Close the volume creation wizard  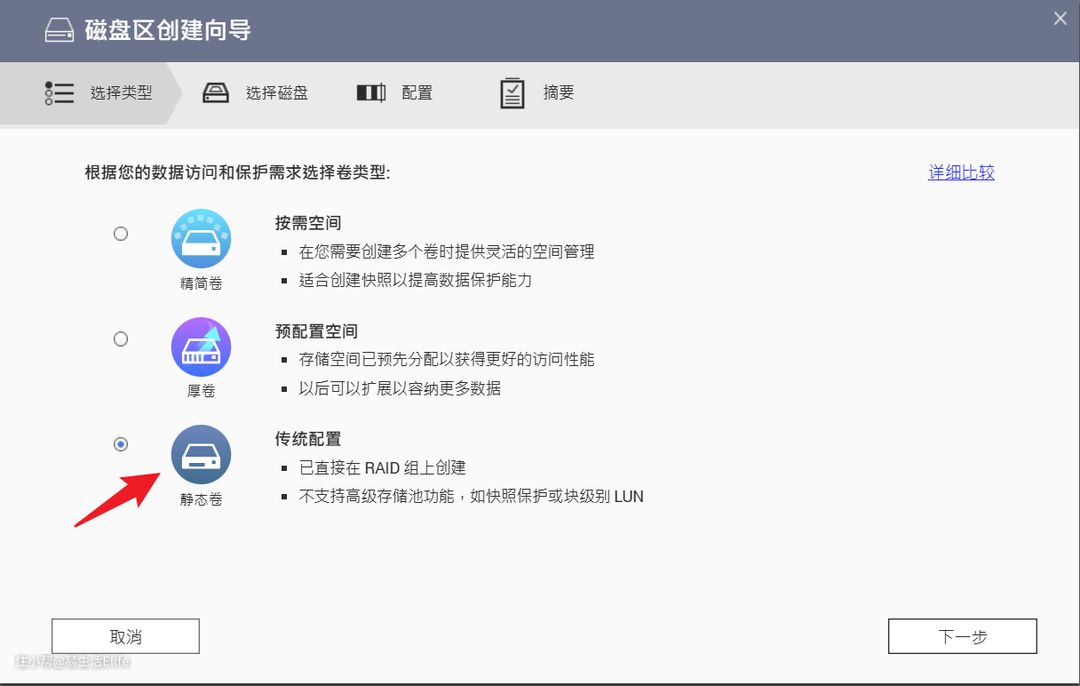coord(1060,18)
